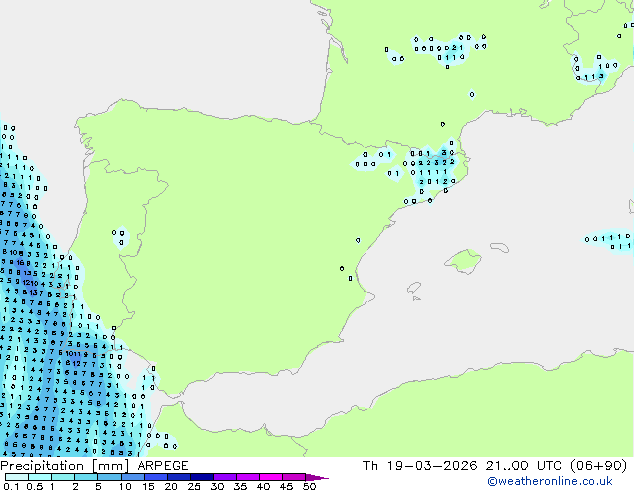Click the 'Precipitation' title word
The image size is (634, 490).
tap(42, 466)
